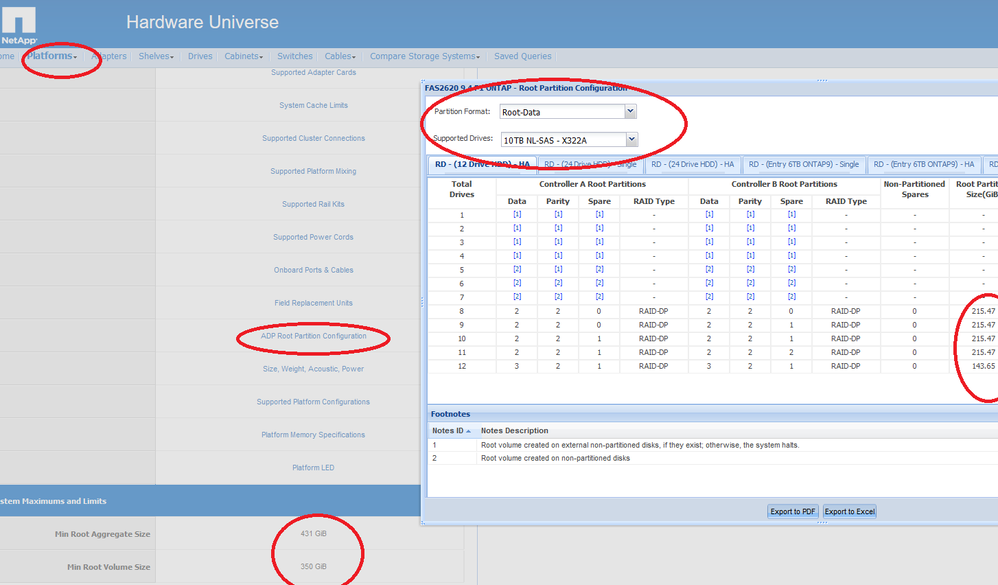Expand the Supported Drives combo box
The image size is (998, 585).
(x=631, y=140)
